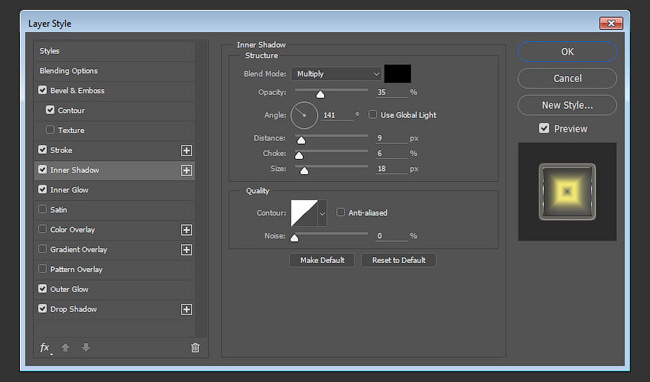Select the Inner Glow row label
Viewport: 650px width, 382px height.
tap(69, 190)
